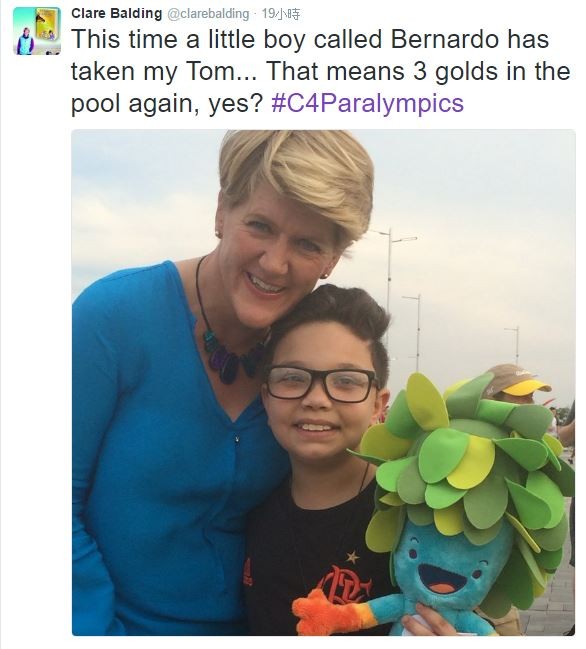Click the boy's black glasses in the photo

[321, 385]
